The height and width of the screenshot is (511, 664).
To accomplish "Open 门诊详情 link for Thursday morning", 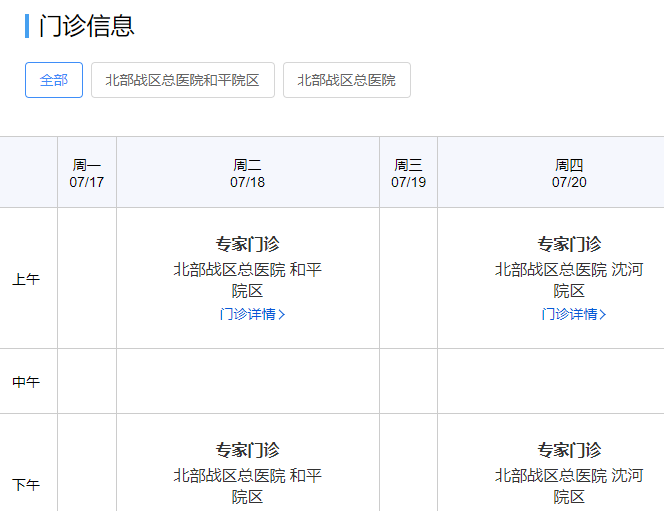I will (x=569, y=314).
